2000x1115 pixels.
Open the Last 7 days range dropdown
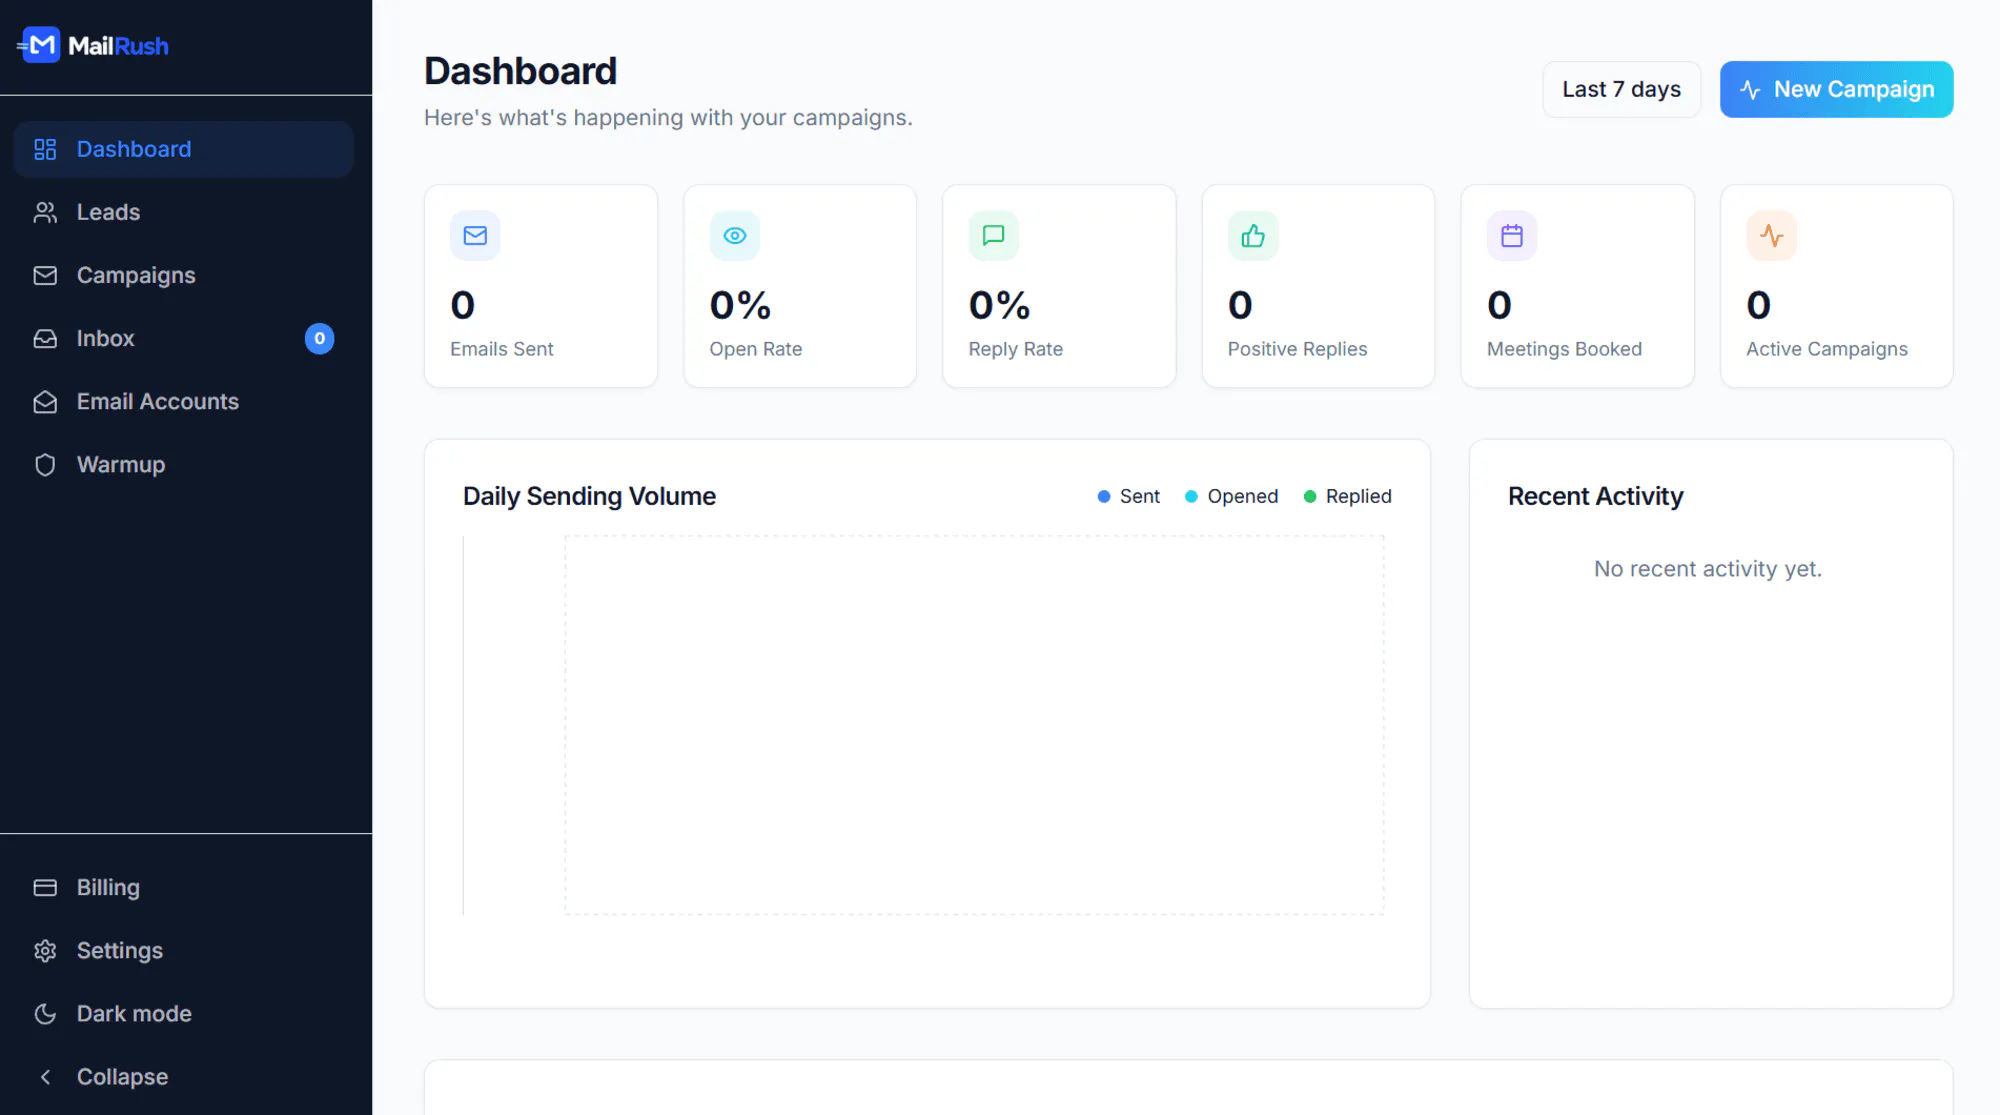[x=1621, y=90]
